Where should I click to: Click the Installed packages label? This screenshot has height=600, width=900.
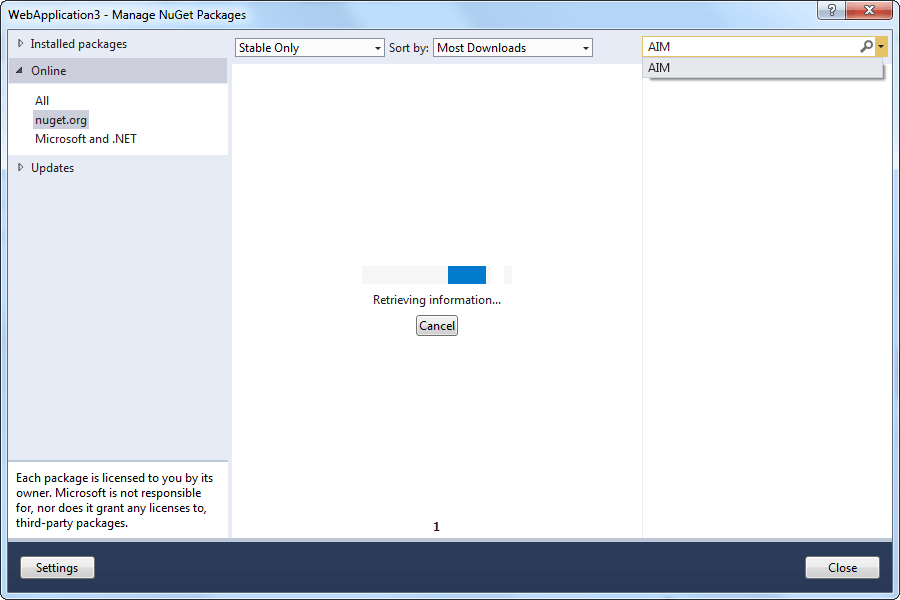(79, 44)
